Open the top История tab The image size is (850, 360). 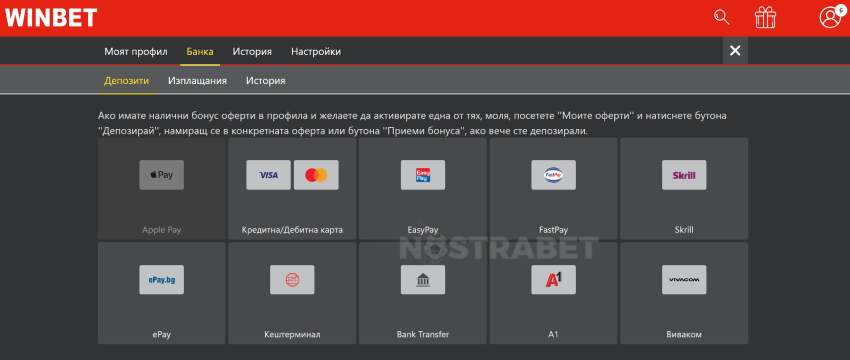click(252, 52)
